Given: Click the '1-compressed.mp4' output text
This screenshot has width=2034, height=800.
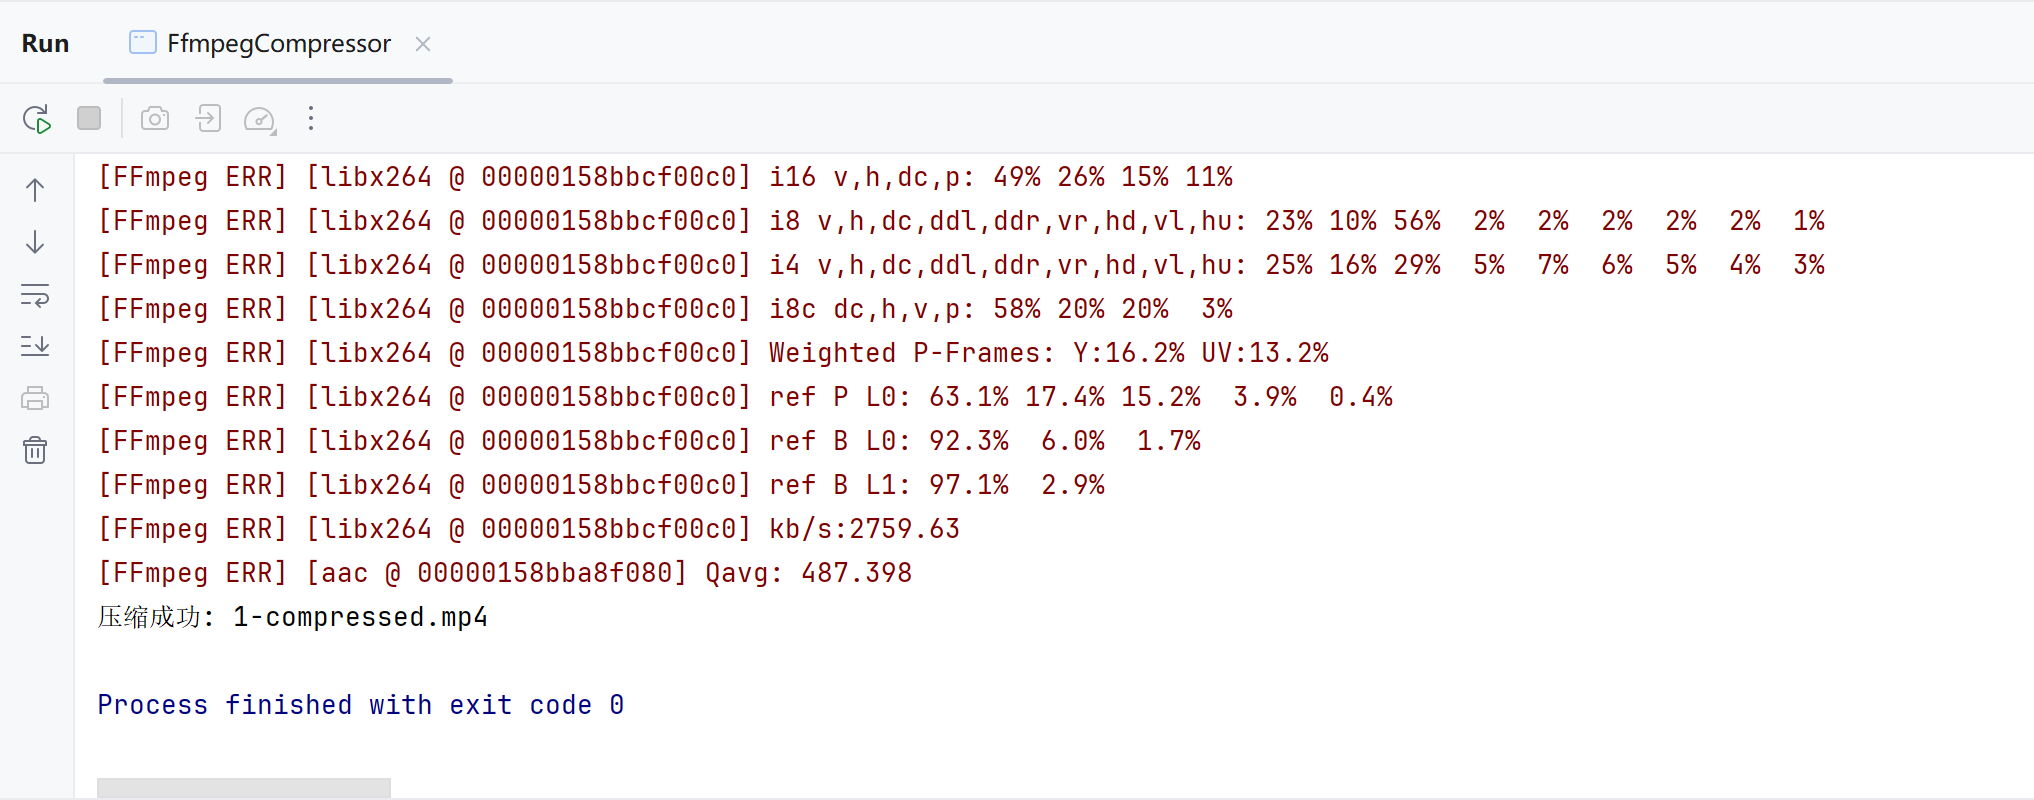Looking at the screenshot, I should click(x=360, y=617).
